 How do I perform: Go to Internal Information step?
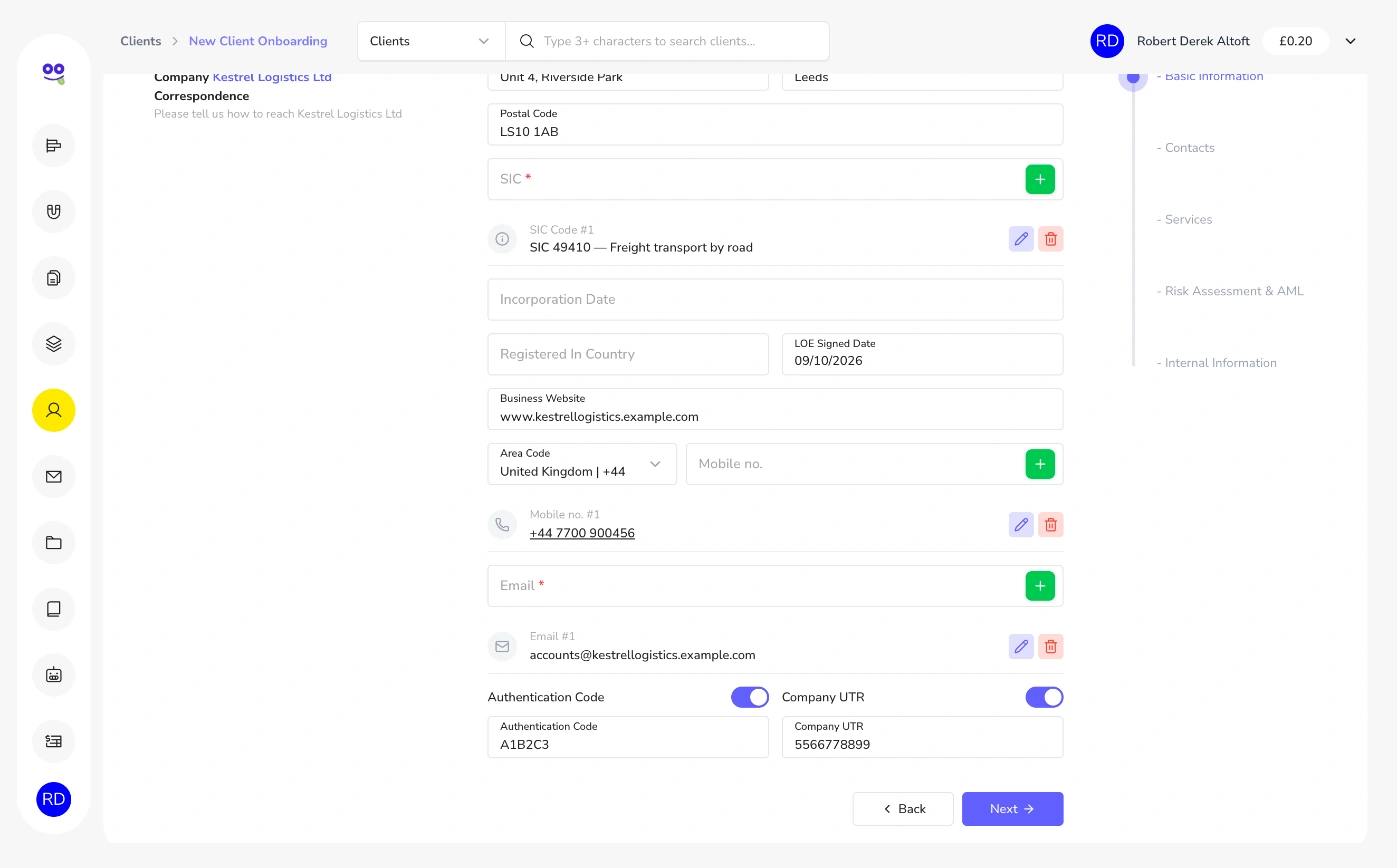click(x=1216, y=363)
